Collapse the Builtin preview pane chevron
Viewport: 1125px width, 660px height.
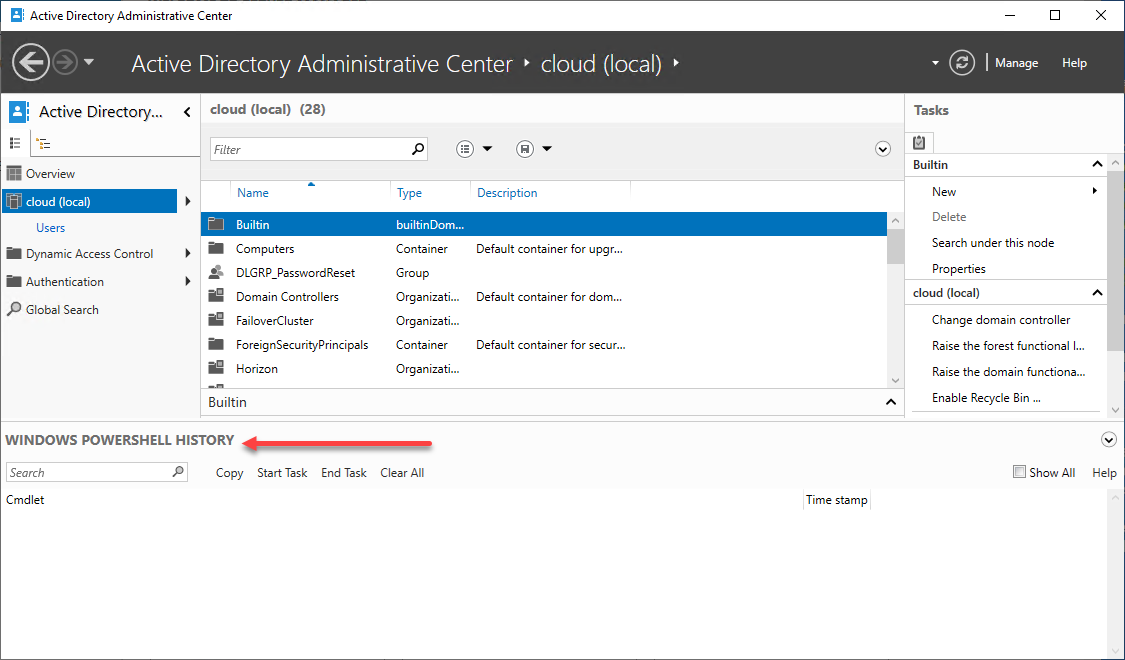890,402
